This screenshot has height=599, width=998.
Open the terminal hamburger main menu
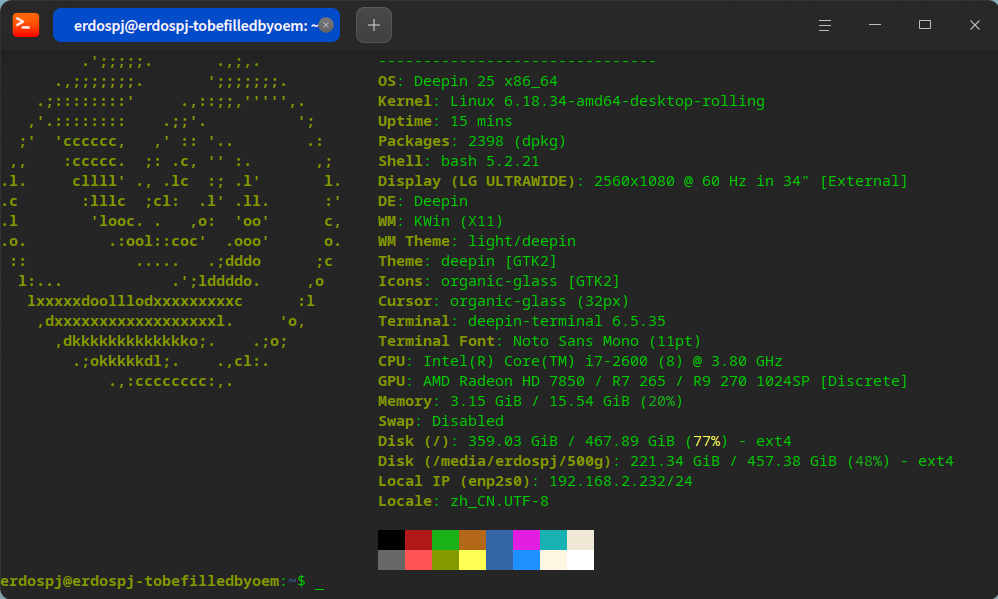point(824,25)
